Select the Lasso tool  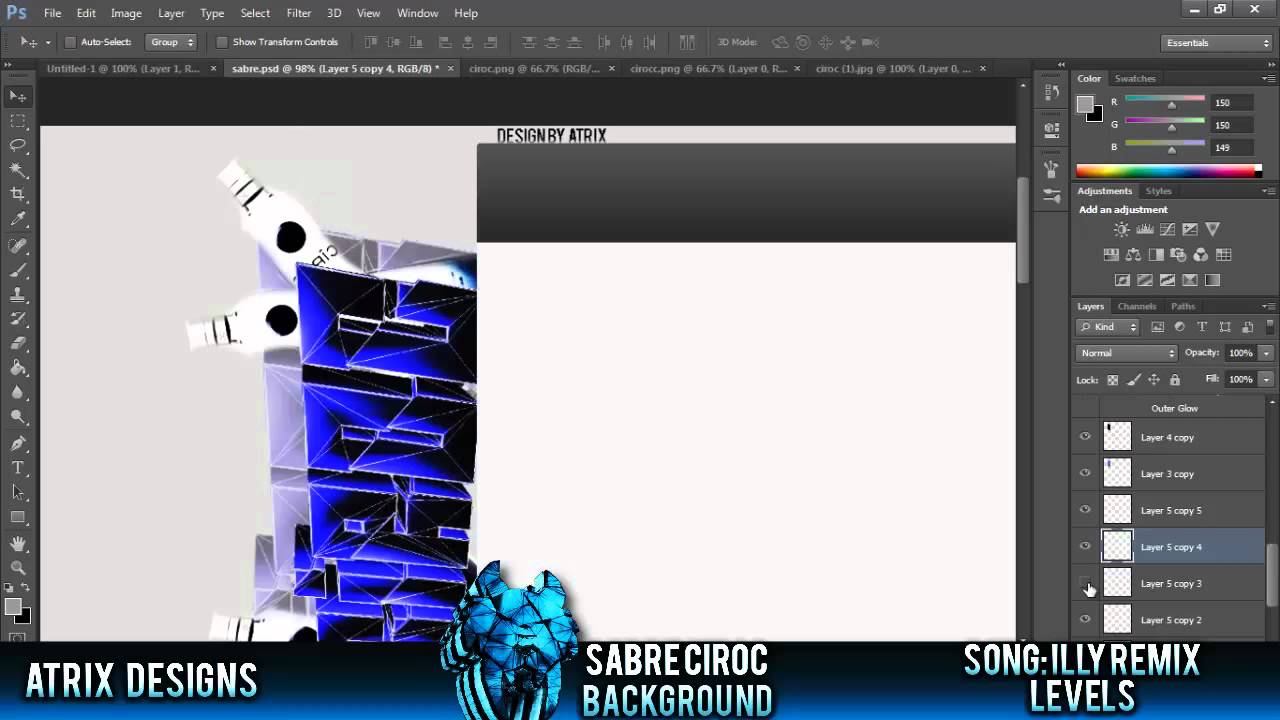tap(18, 146)
